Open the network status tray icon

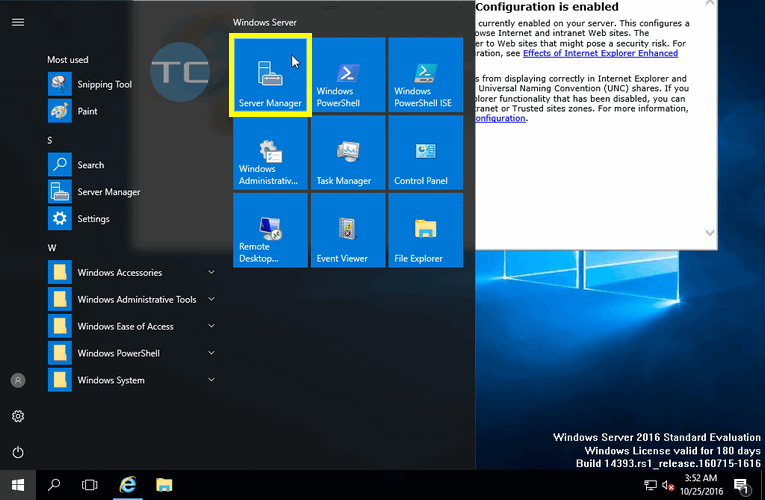click(x=650, y=485)
